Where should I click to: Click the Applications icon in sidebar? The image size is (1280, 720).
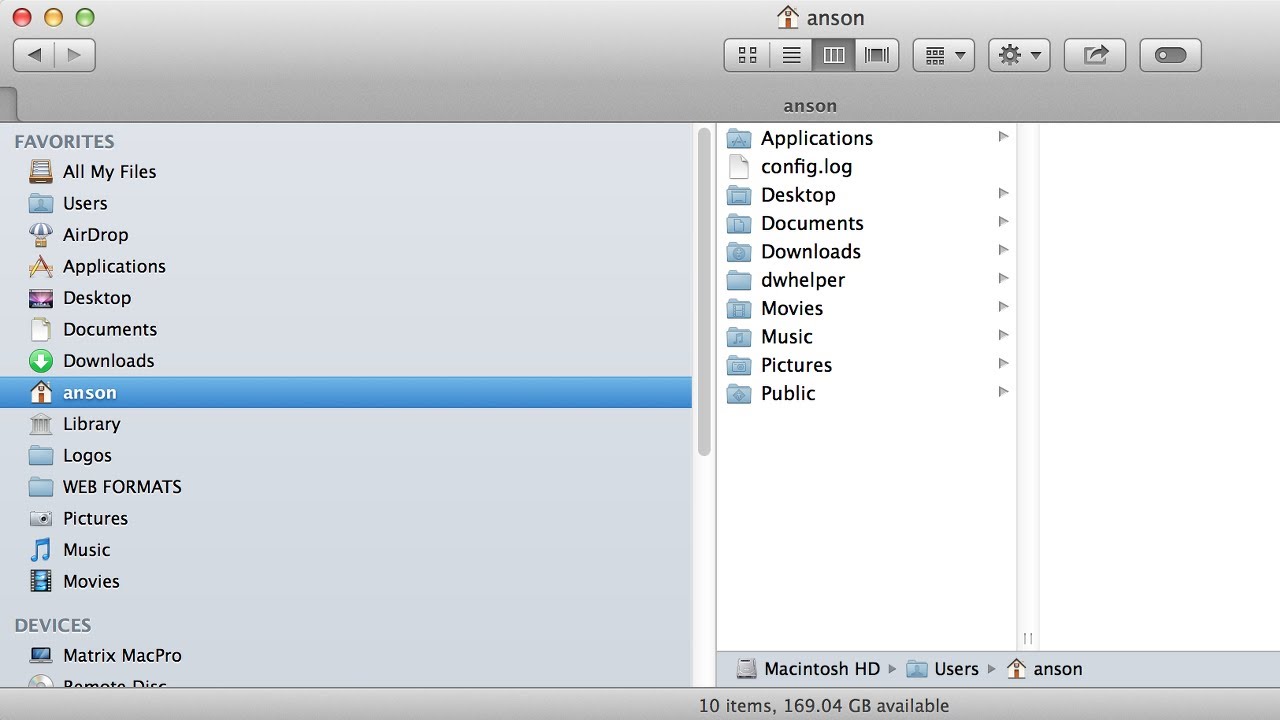[41, 266]
